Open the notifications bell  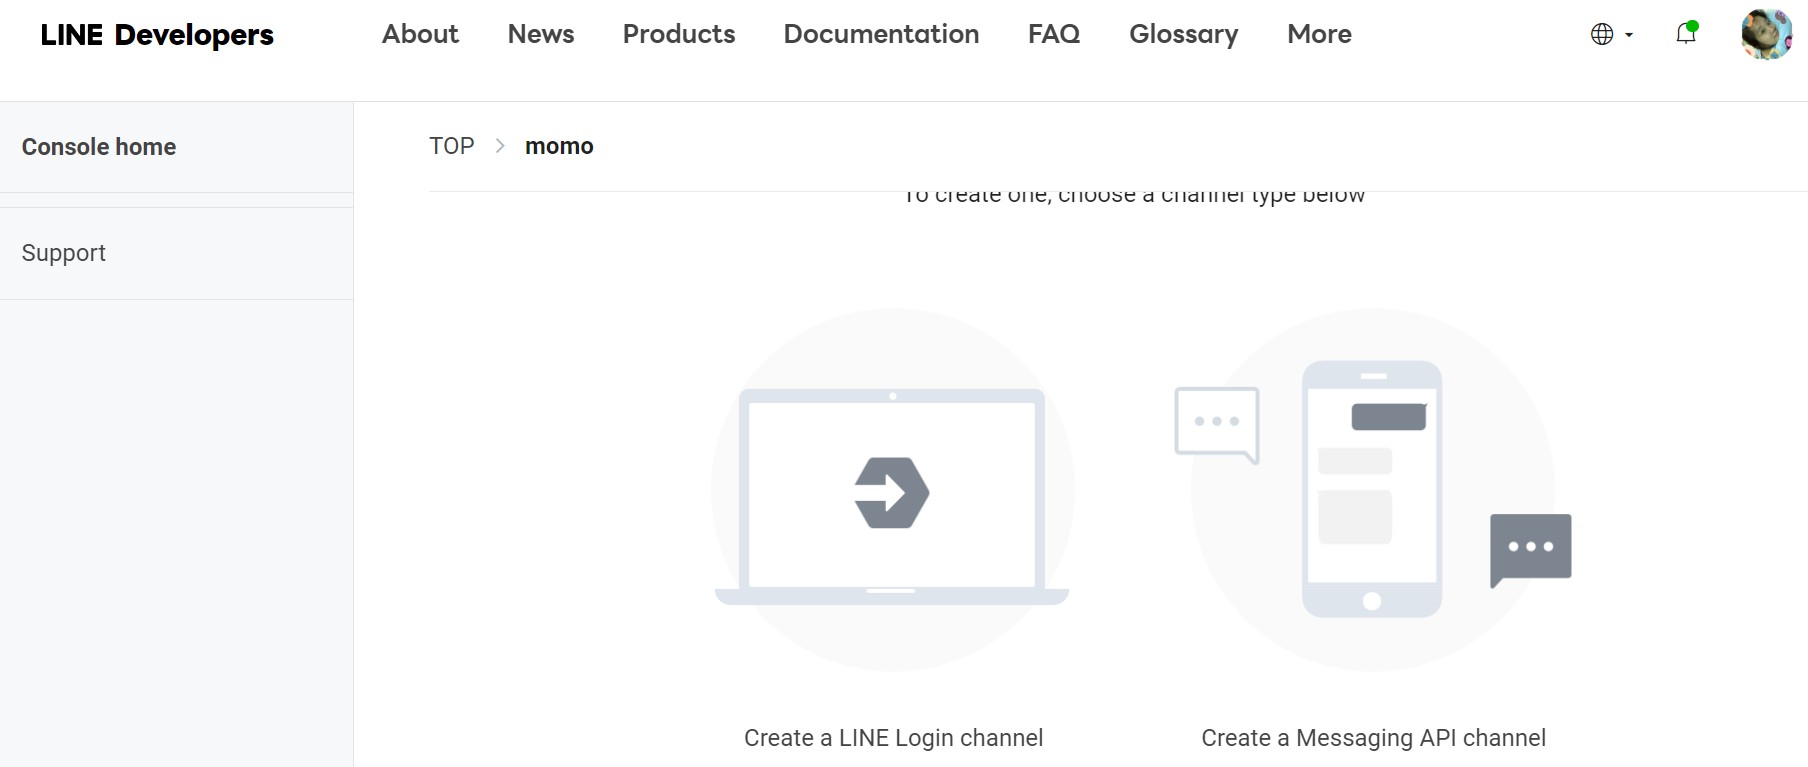pyautogui.click(x=1686, y=33)
